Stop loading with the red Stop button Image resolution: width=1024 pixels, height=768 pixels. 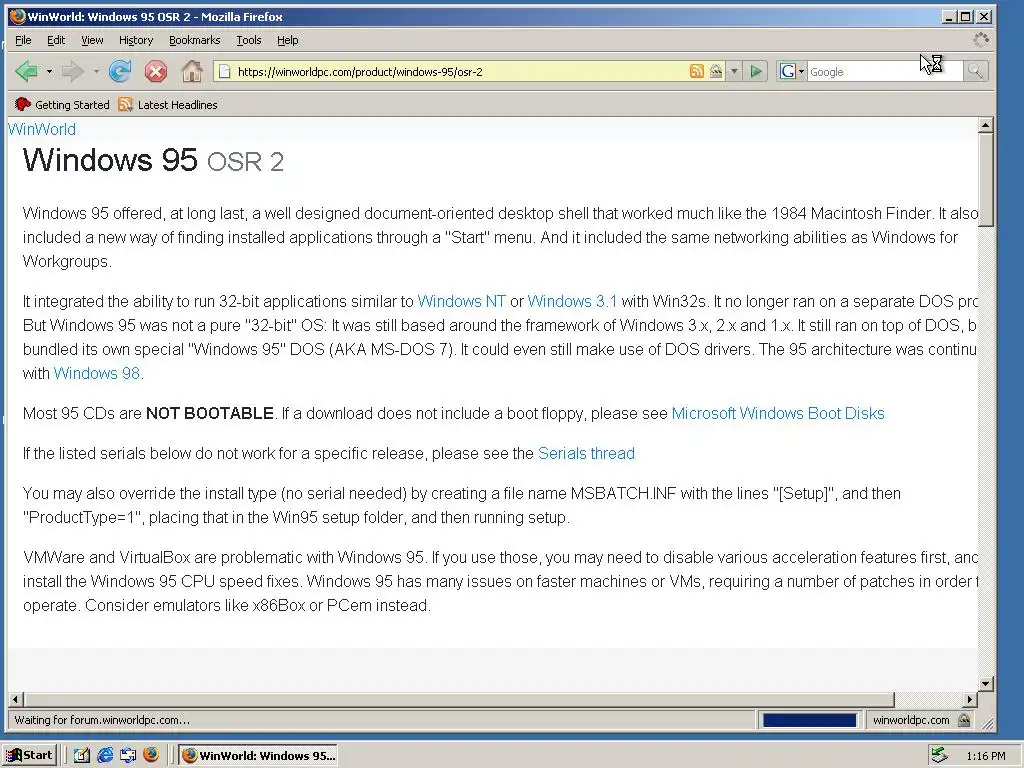(x=155, y=71)
